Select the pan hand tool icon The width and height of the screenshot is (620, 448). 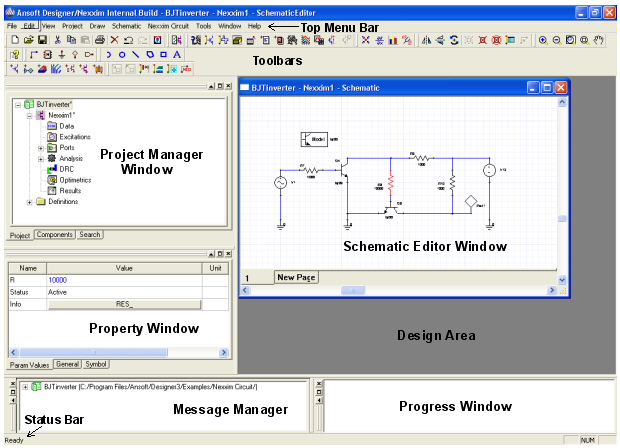(x=598, y=39)
